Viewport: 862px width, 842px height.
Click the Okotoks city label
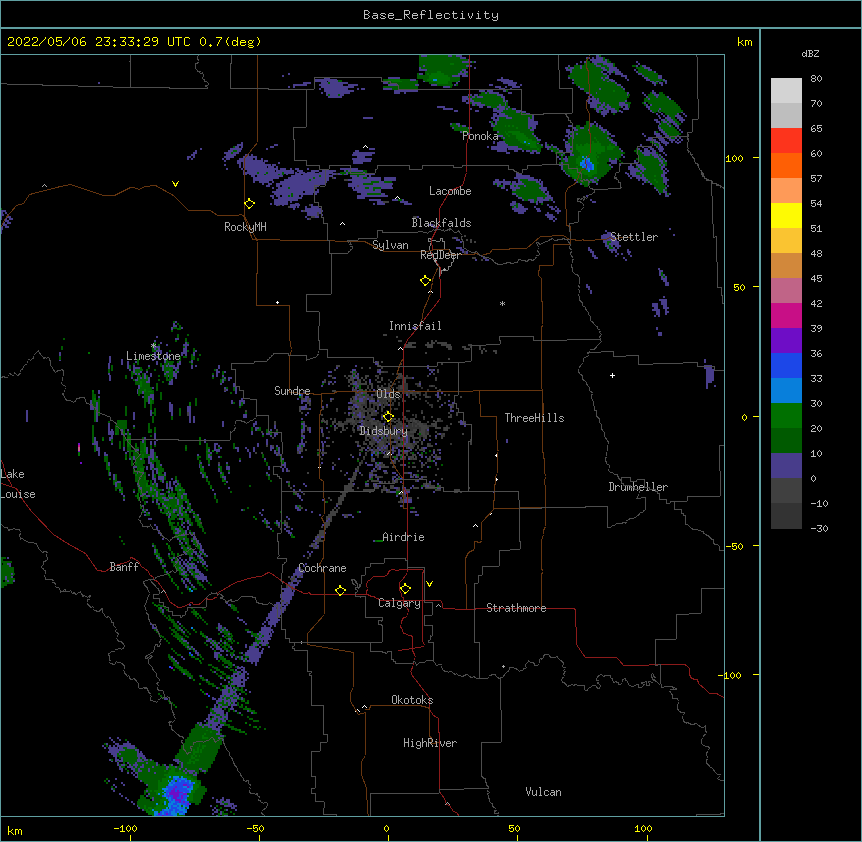coord(412,700)
